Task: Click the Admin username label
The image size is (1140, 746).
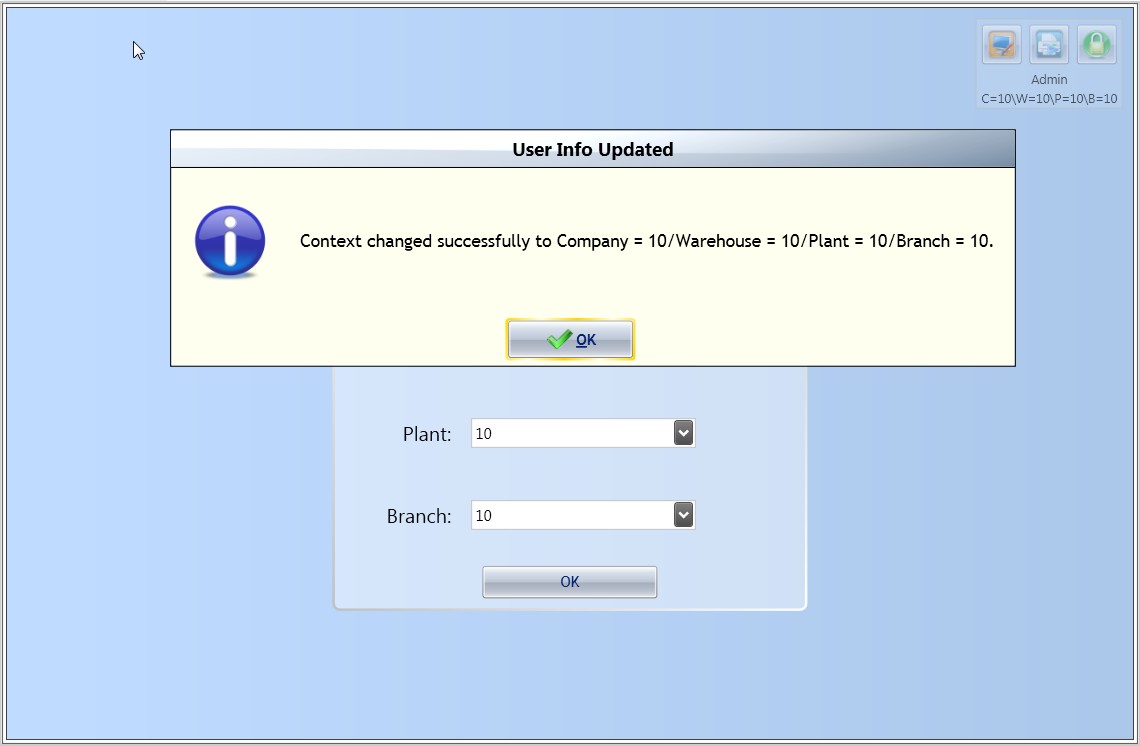Action: [x=1049, y=79]
